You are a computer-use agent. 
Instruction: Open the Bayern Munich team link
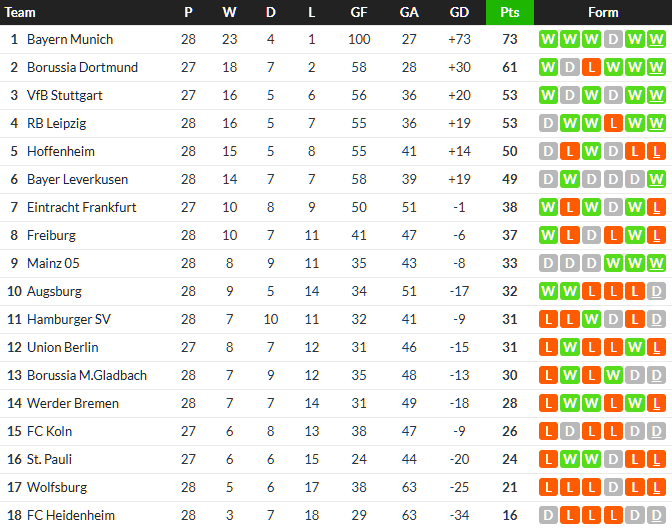tap(70, 39)
